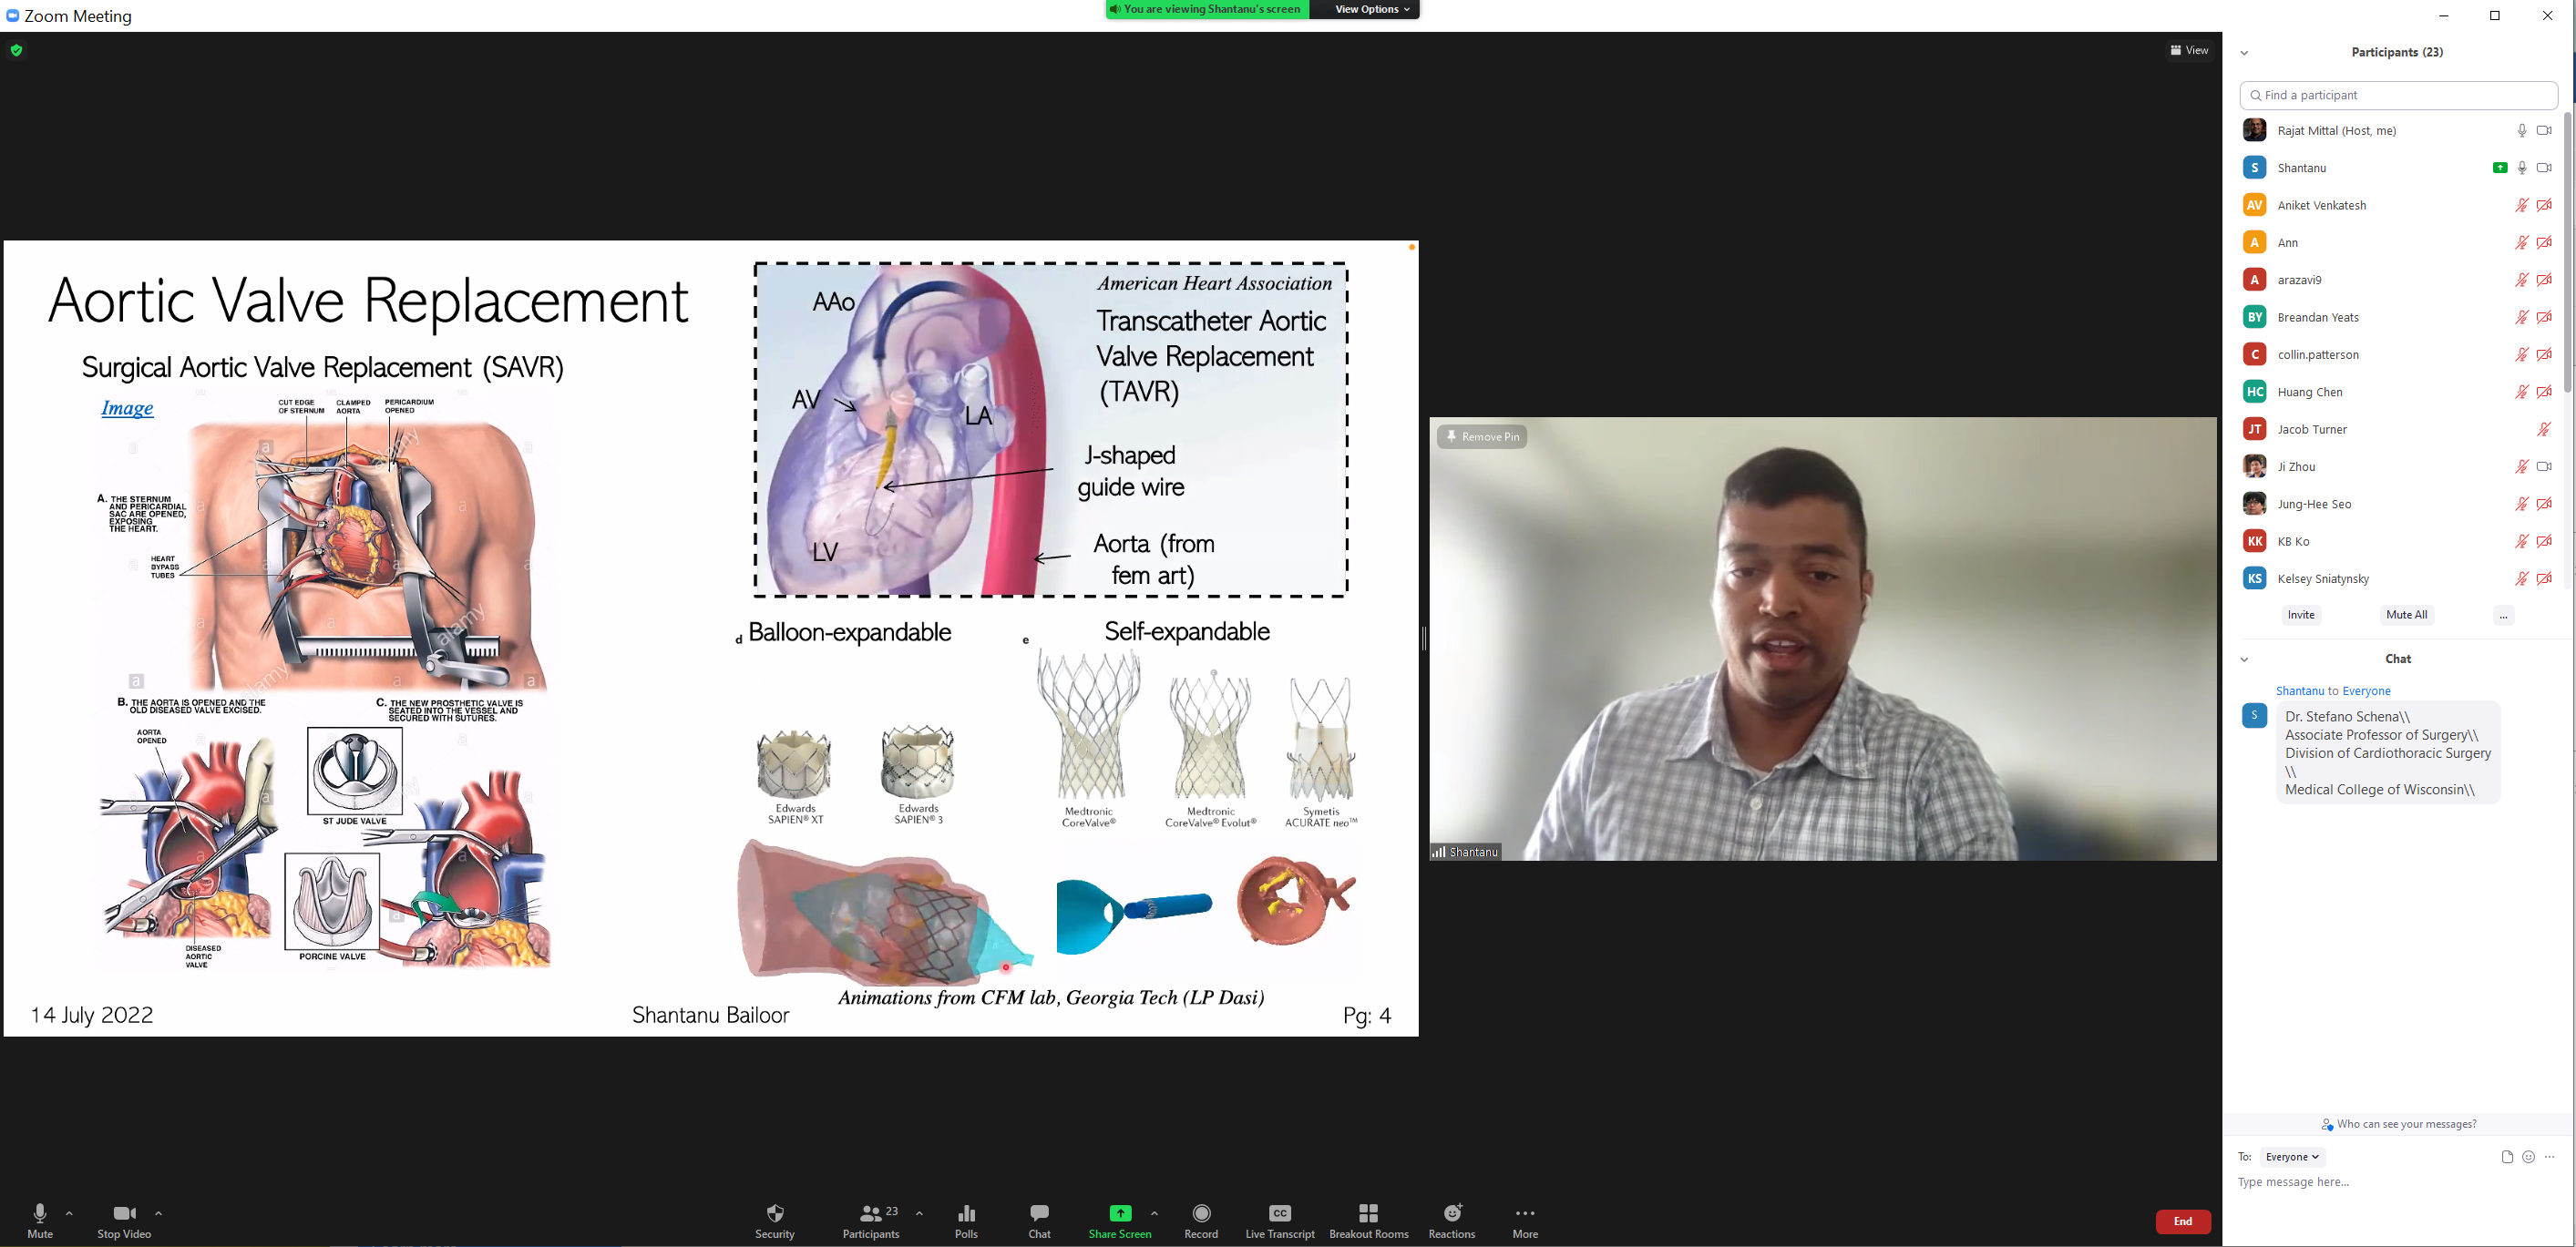
Task: Collapse the Participants panel chevron
Action: pos(2244,53)
